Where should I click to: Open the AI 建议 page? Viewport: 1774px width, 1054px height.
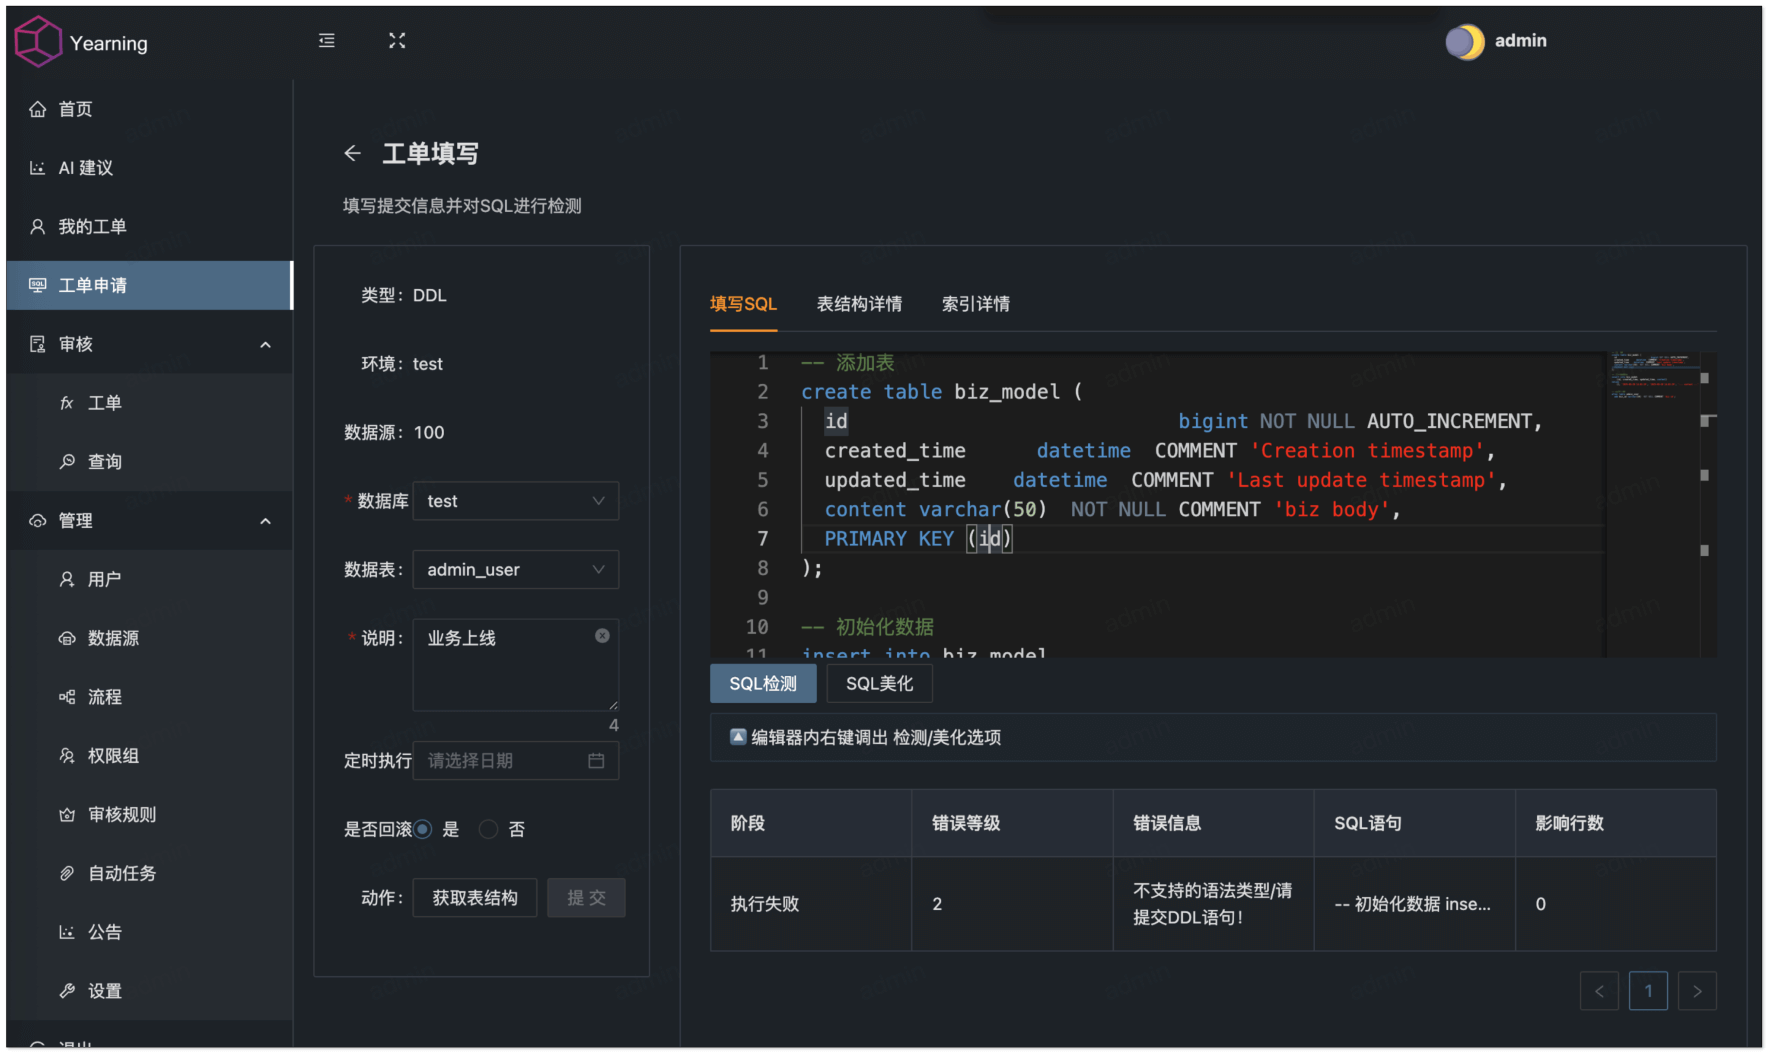point(84,167)
